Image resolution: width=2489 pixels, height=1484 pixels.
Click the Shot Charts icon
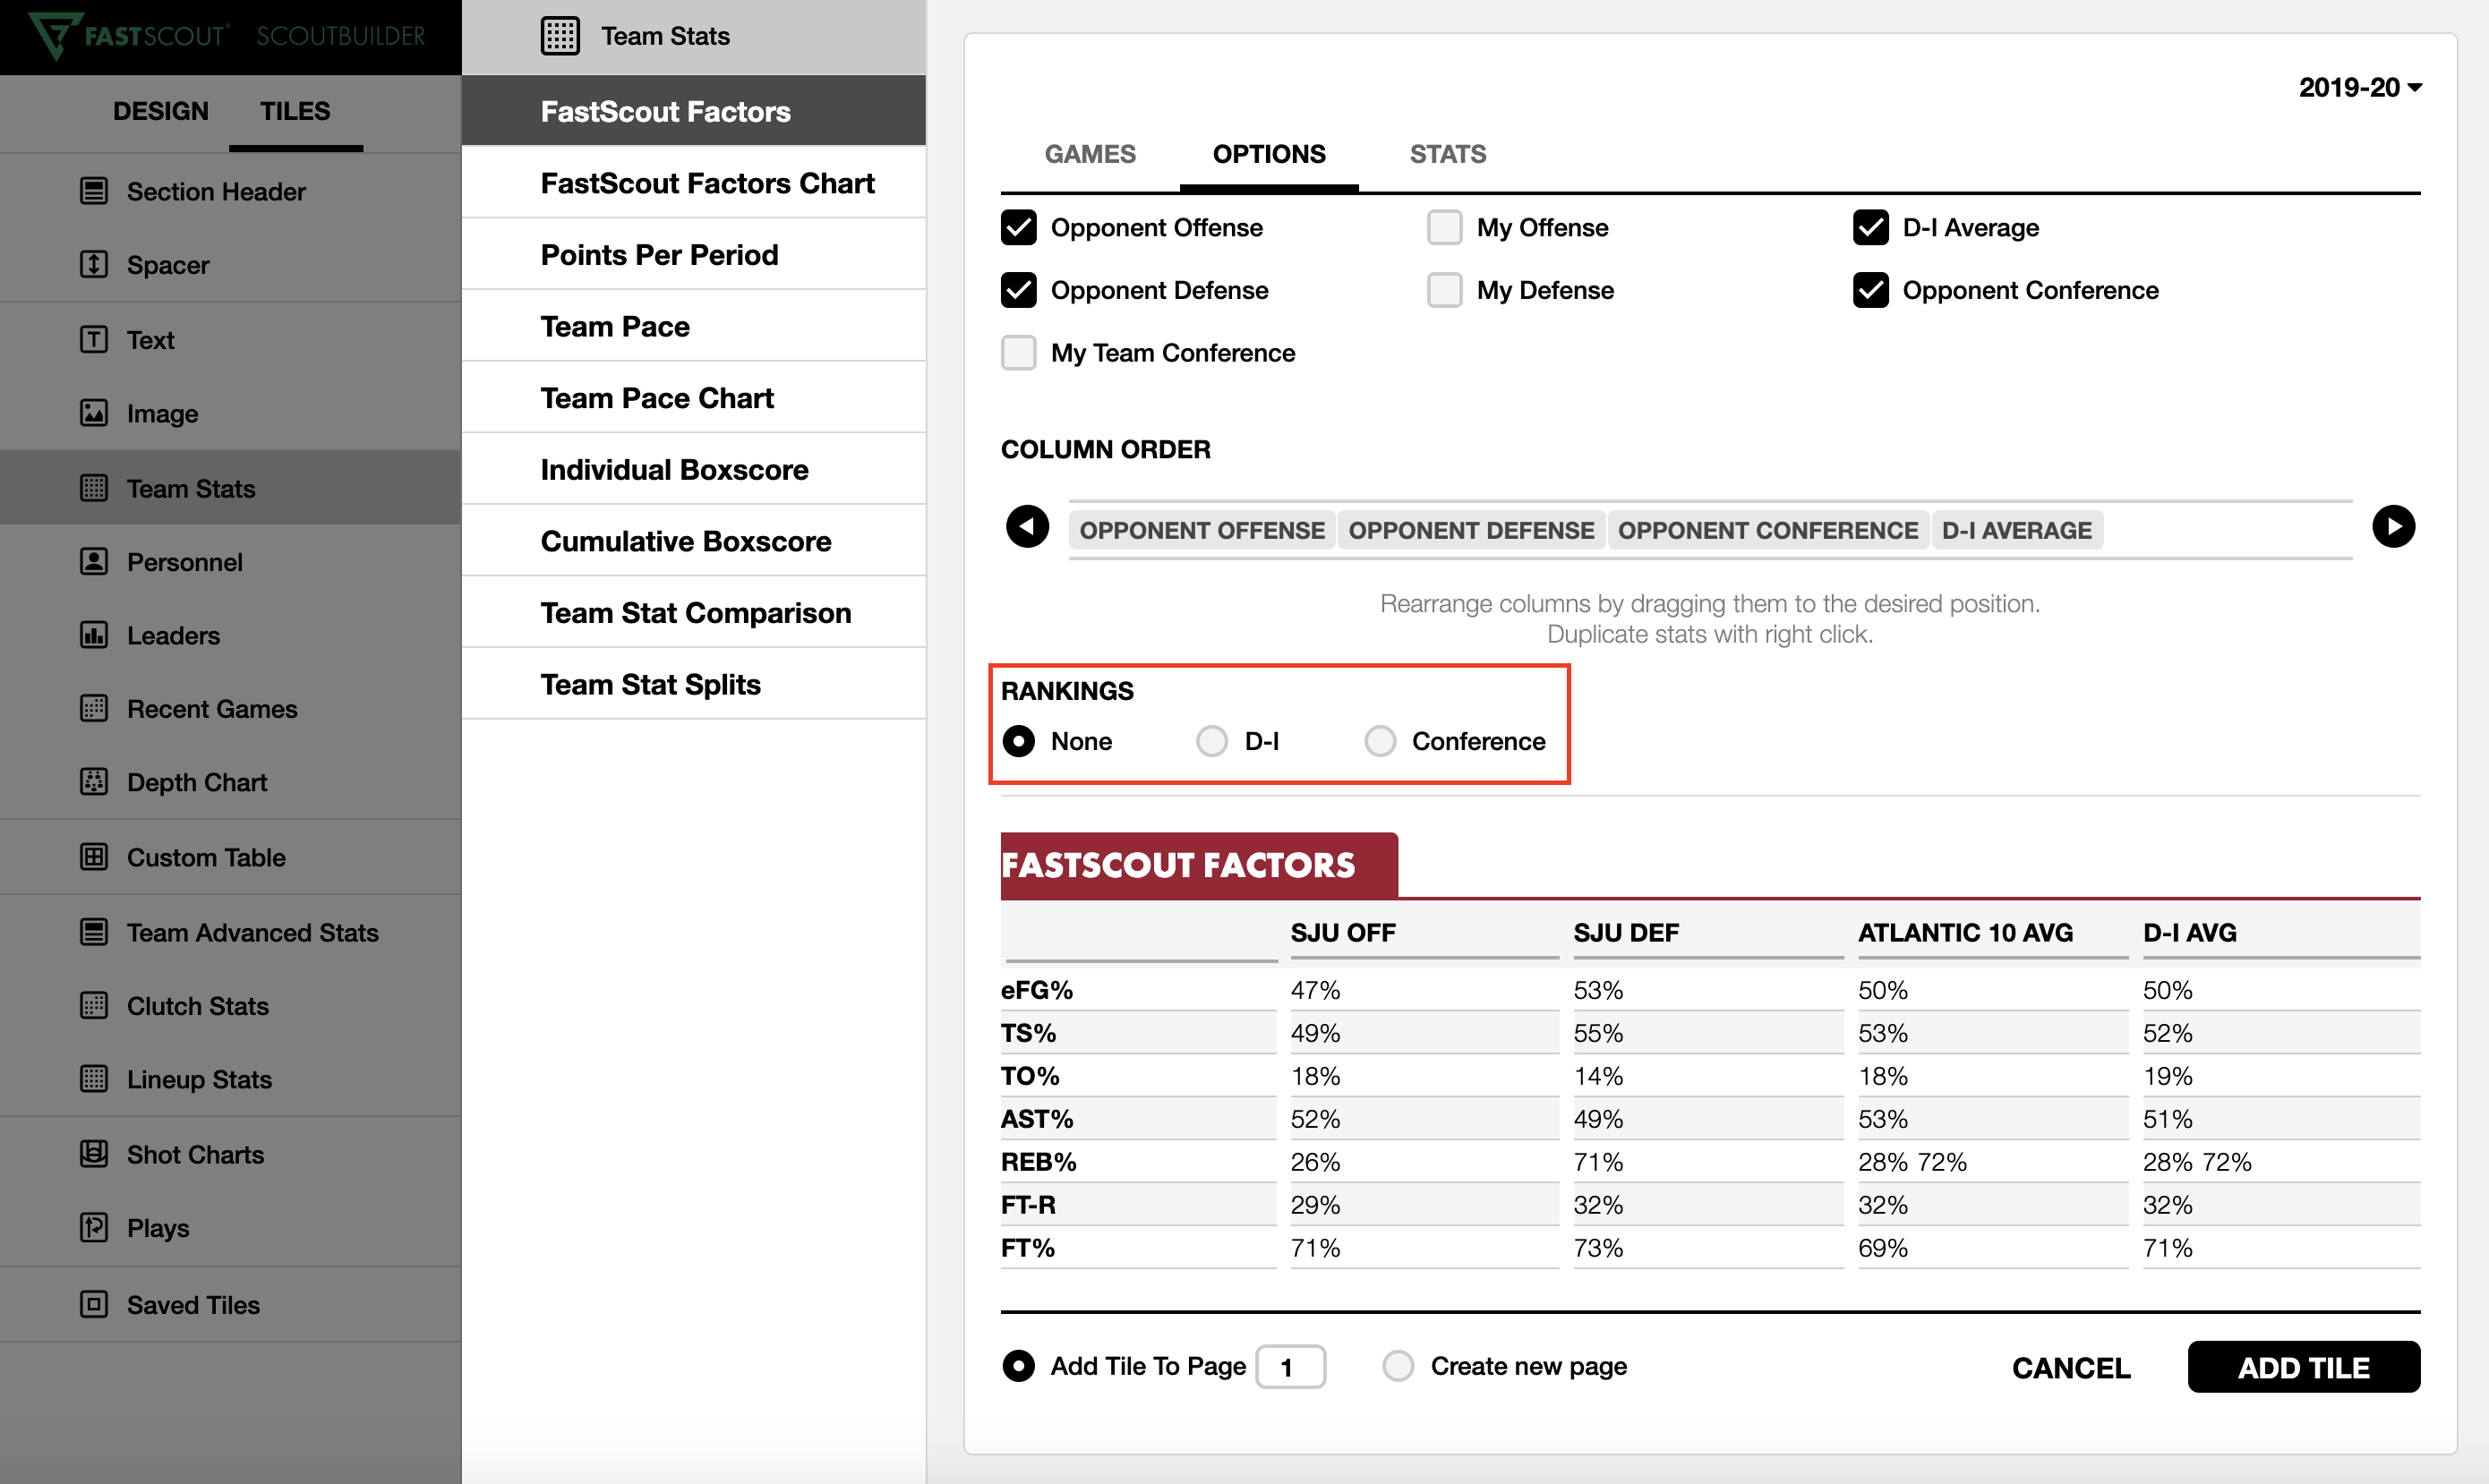[94, 1154]
